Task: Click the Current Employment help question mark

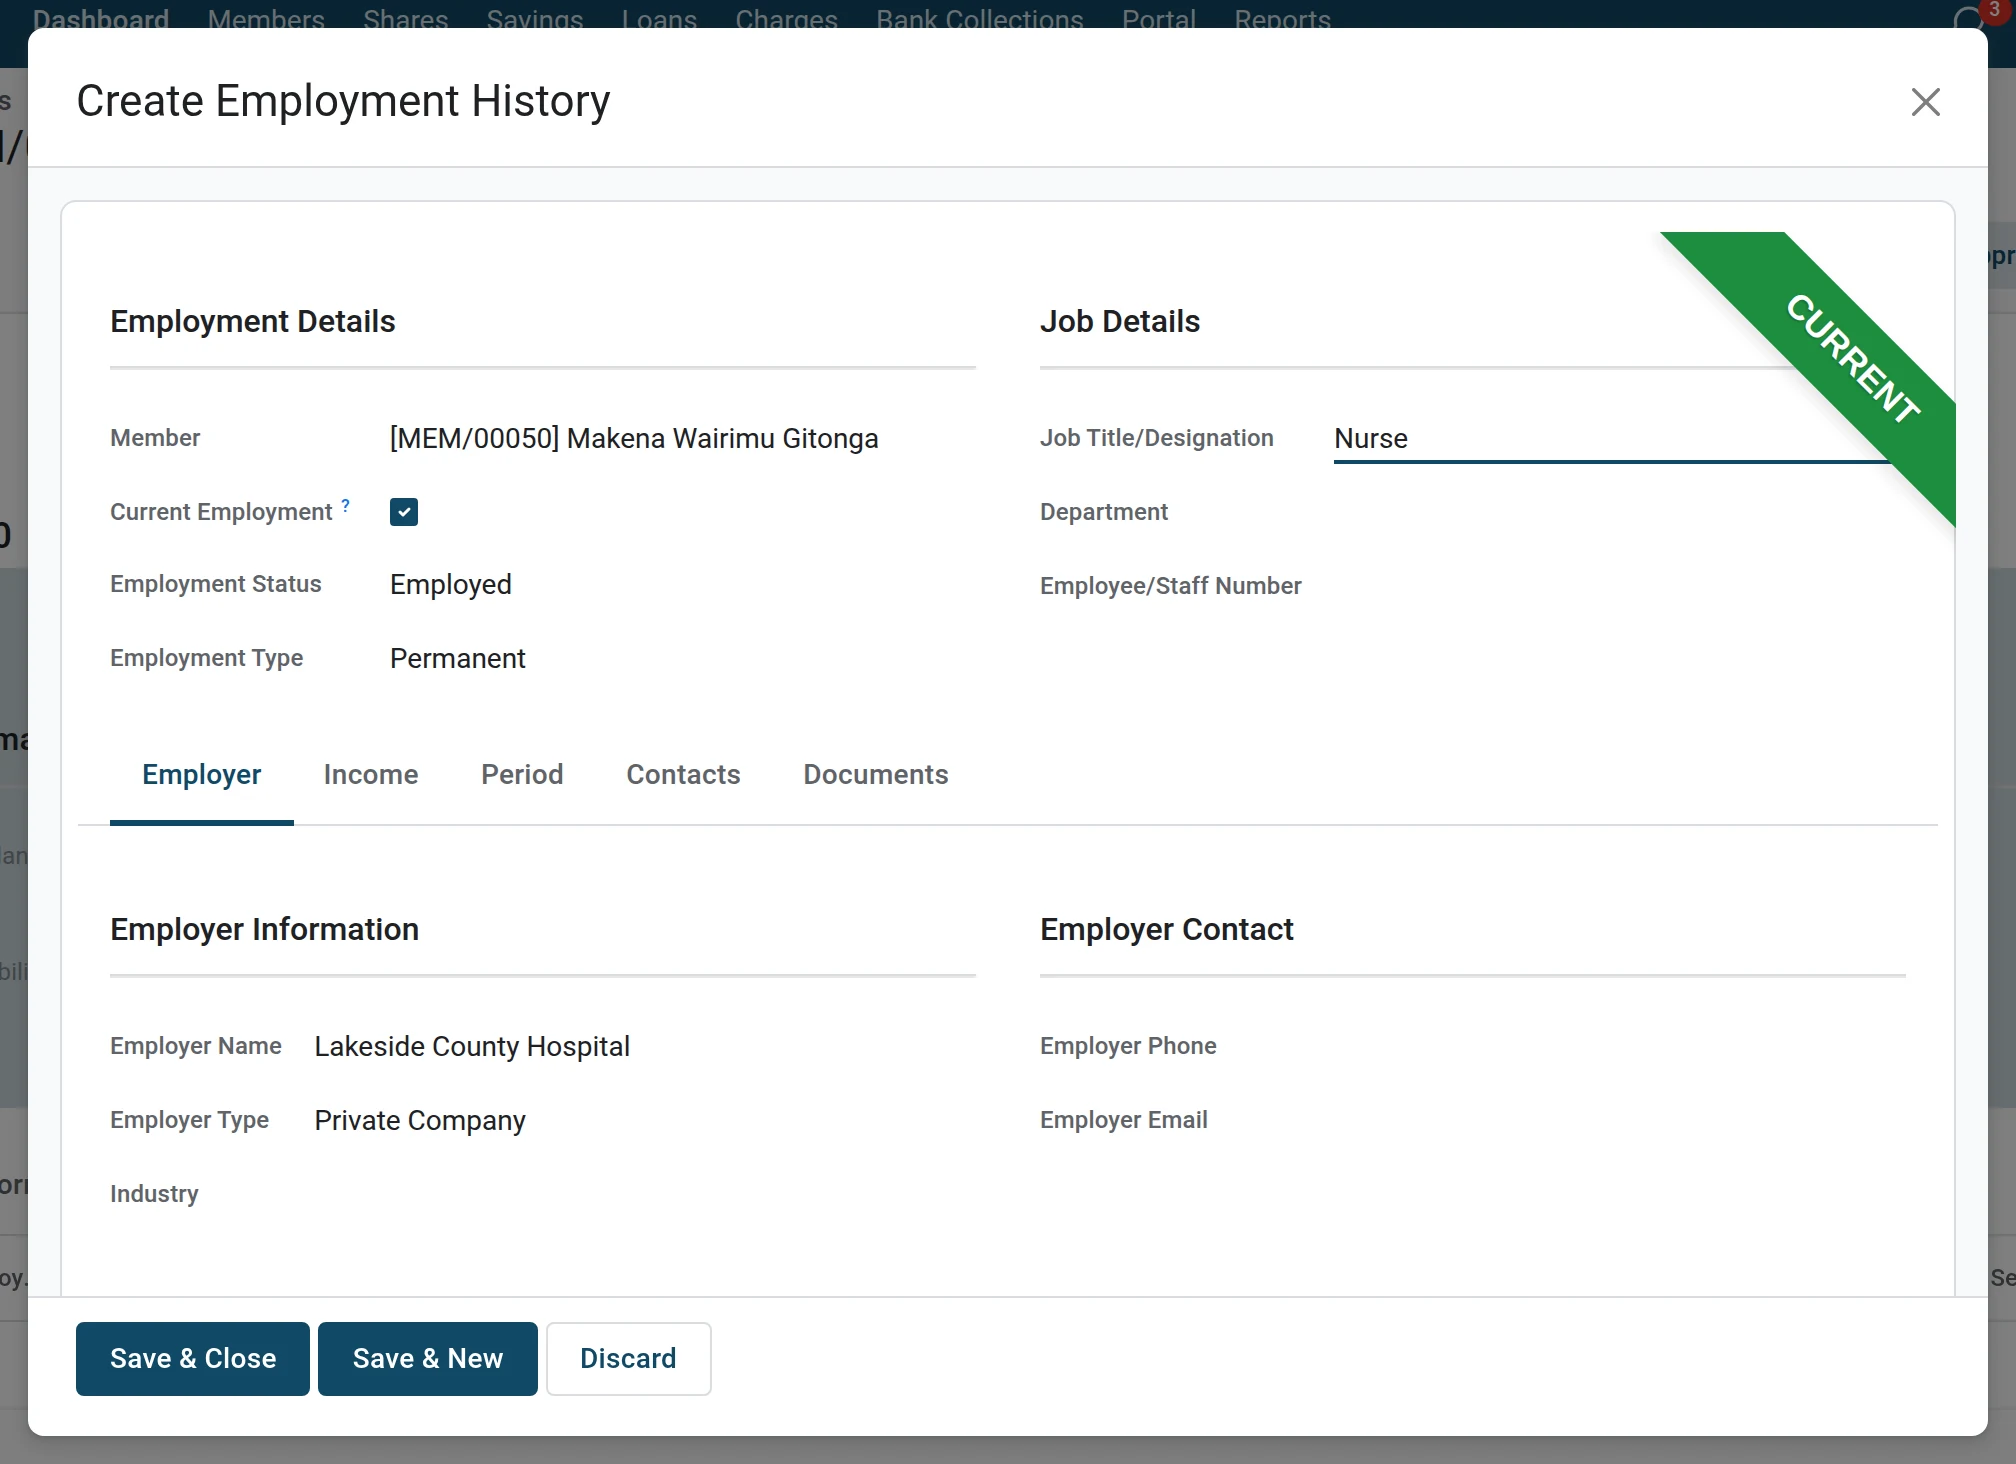Action: (x=346, y=505)
